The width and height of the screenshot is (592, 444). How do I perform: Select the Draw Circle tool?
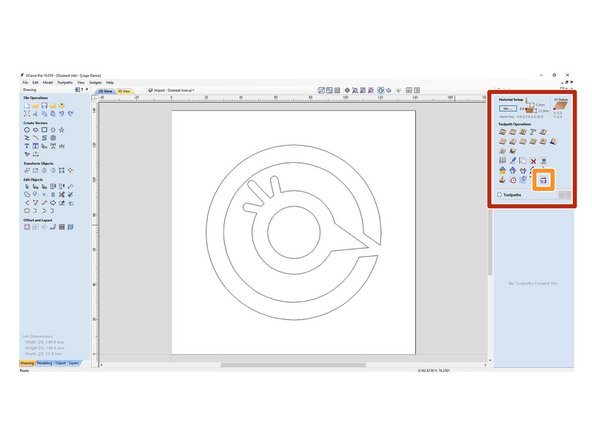[x=27, y=130]
